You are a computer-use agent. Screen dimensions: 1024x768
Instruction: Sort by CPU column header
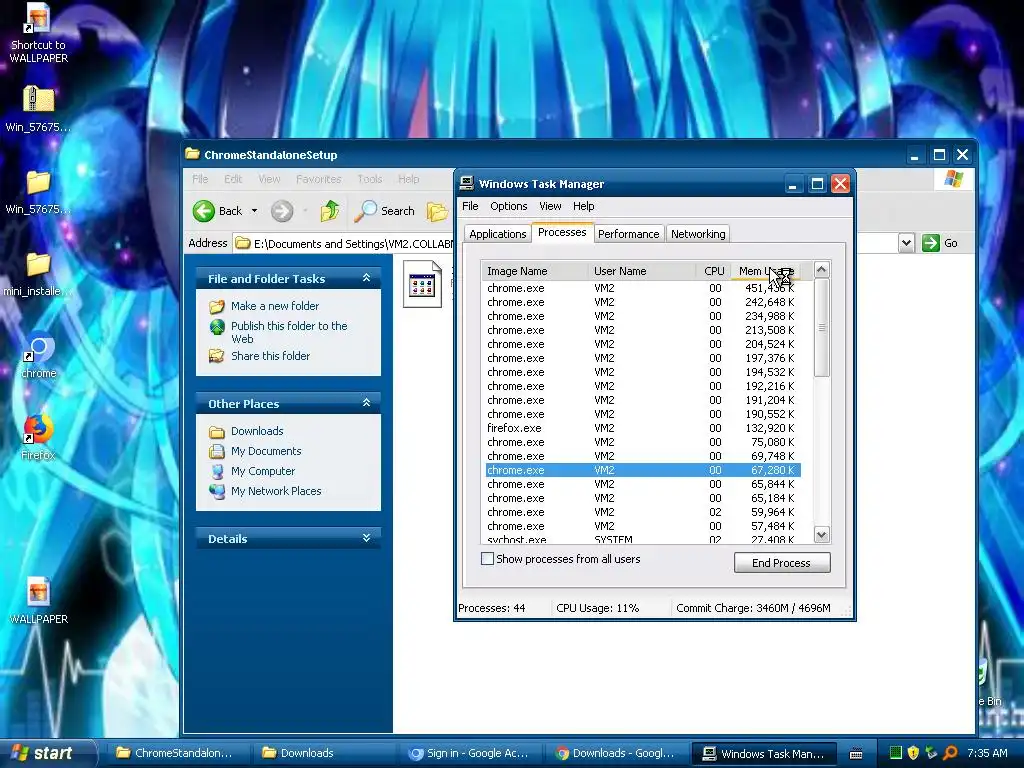pos(713,270)
